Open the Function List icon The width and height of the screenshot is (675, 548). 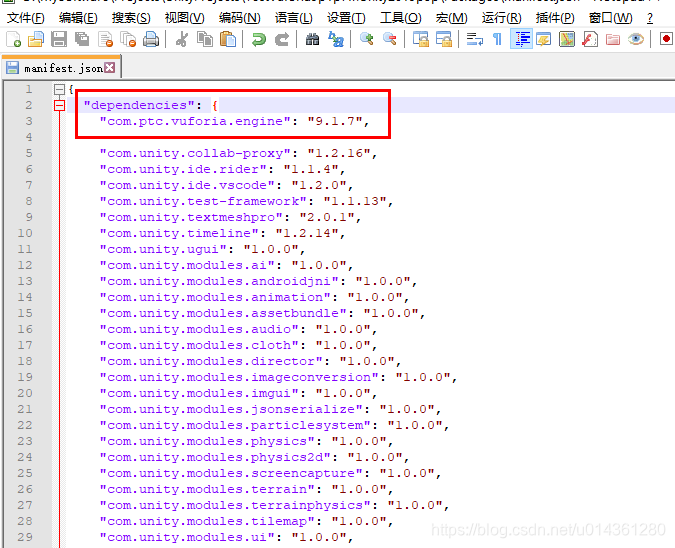point(590,40)
